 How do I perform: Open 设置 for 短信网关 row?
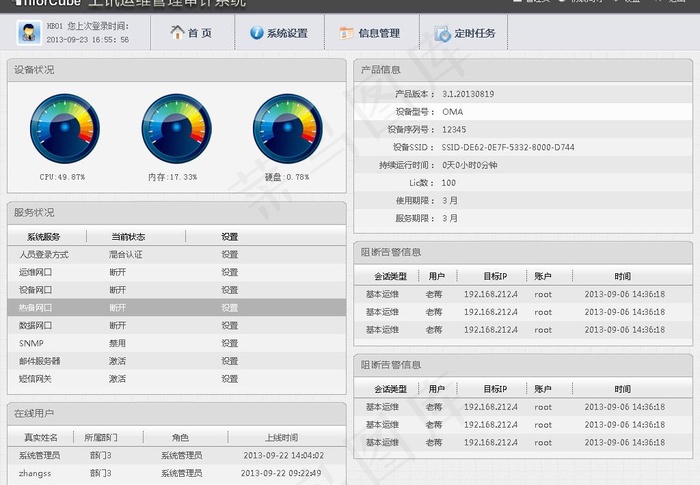coord(229,379)
